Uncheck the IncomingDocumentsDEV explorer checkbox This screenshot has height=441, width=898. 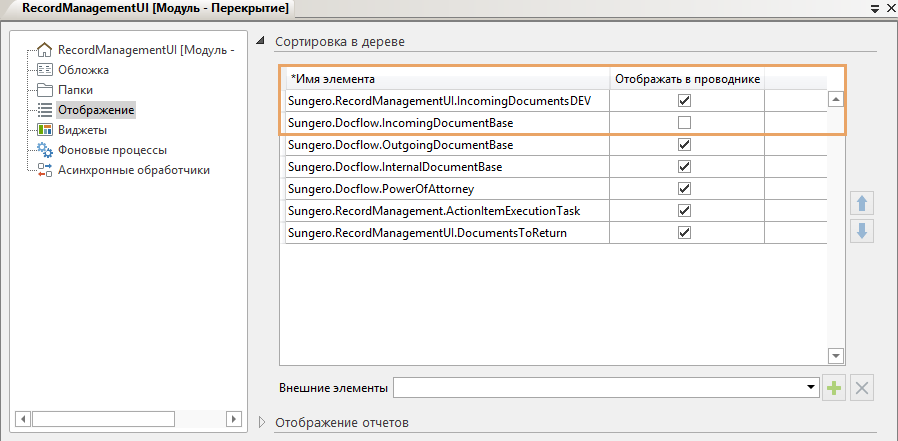(x=685, y=101)
